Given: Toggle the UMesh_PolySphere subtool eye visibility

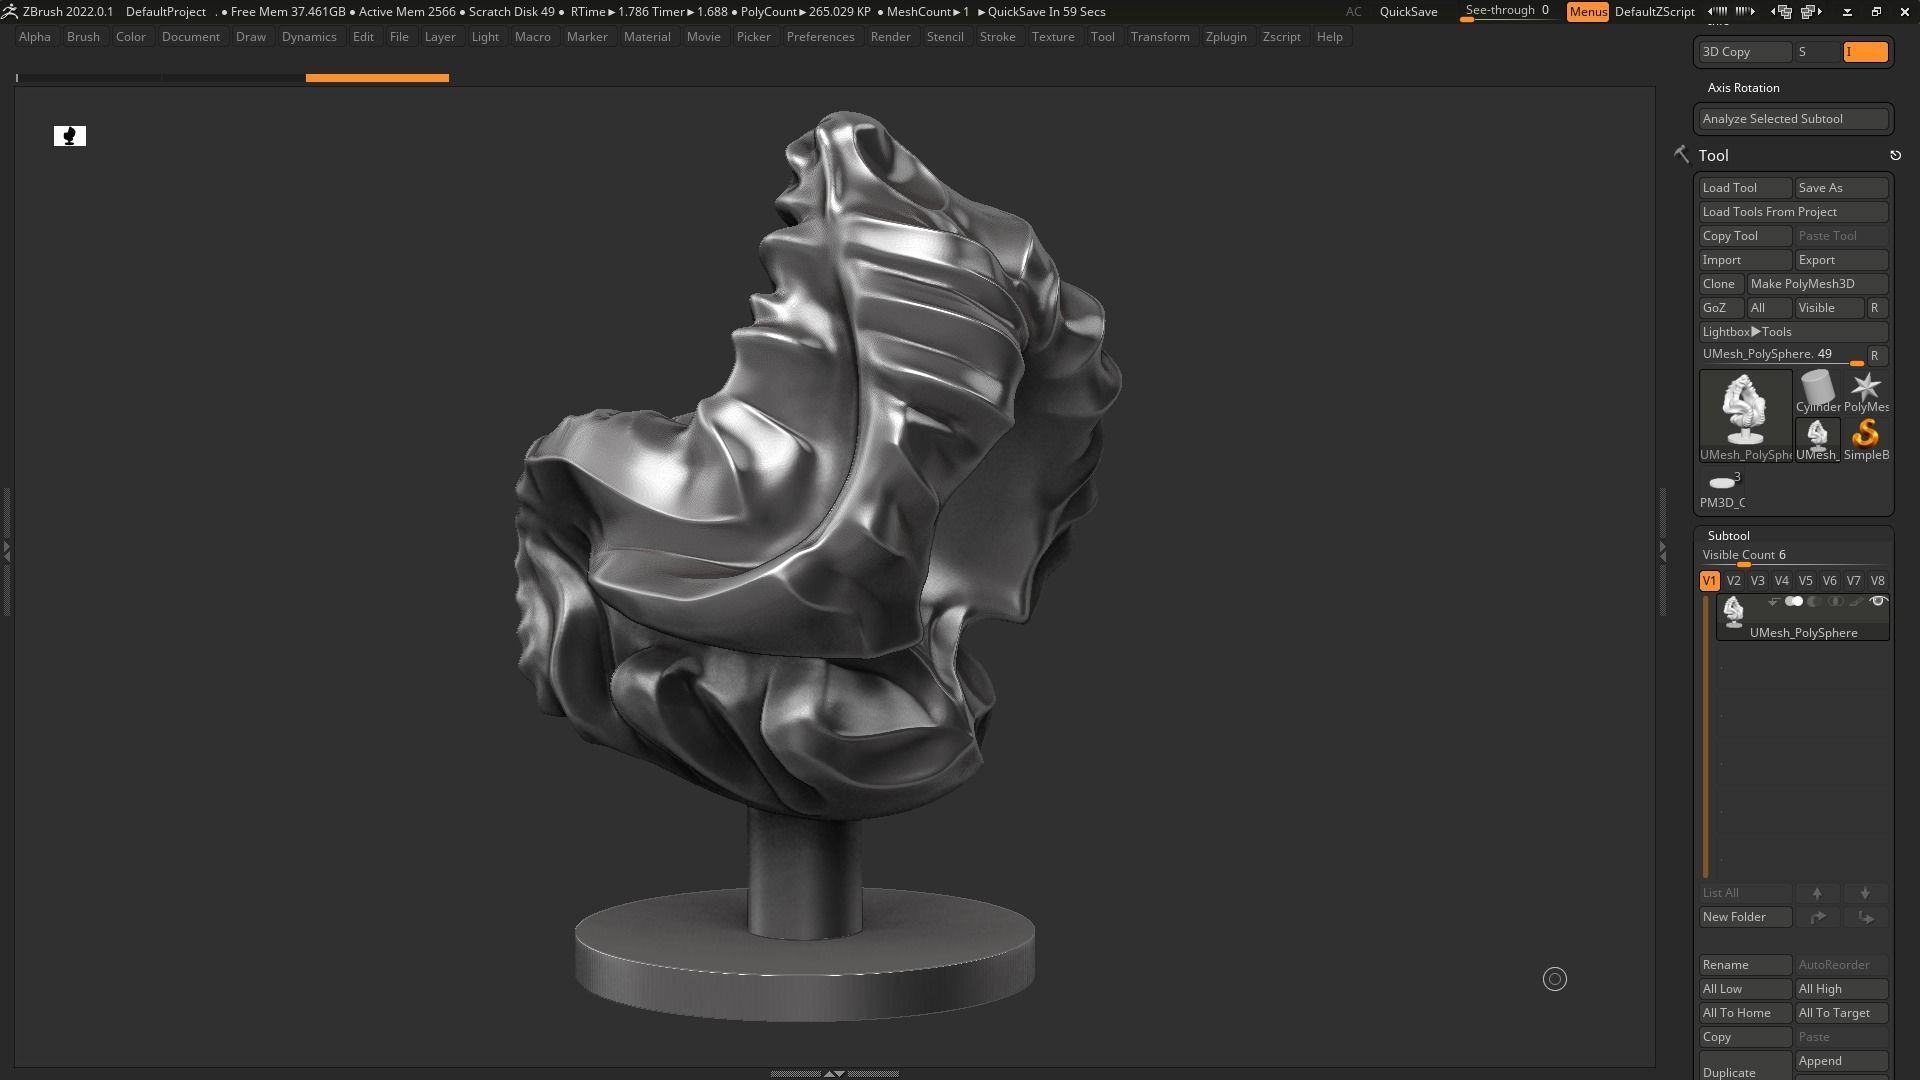Looking at the screenshot, I should coord(1878,602).
